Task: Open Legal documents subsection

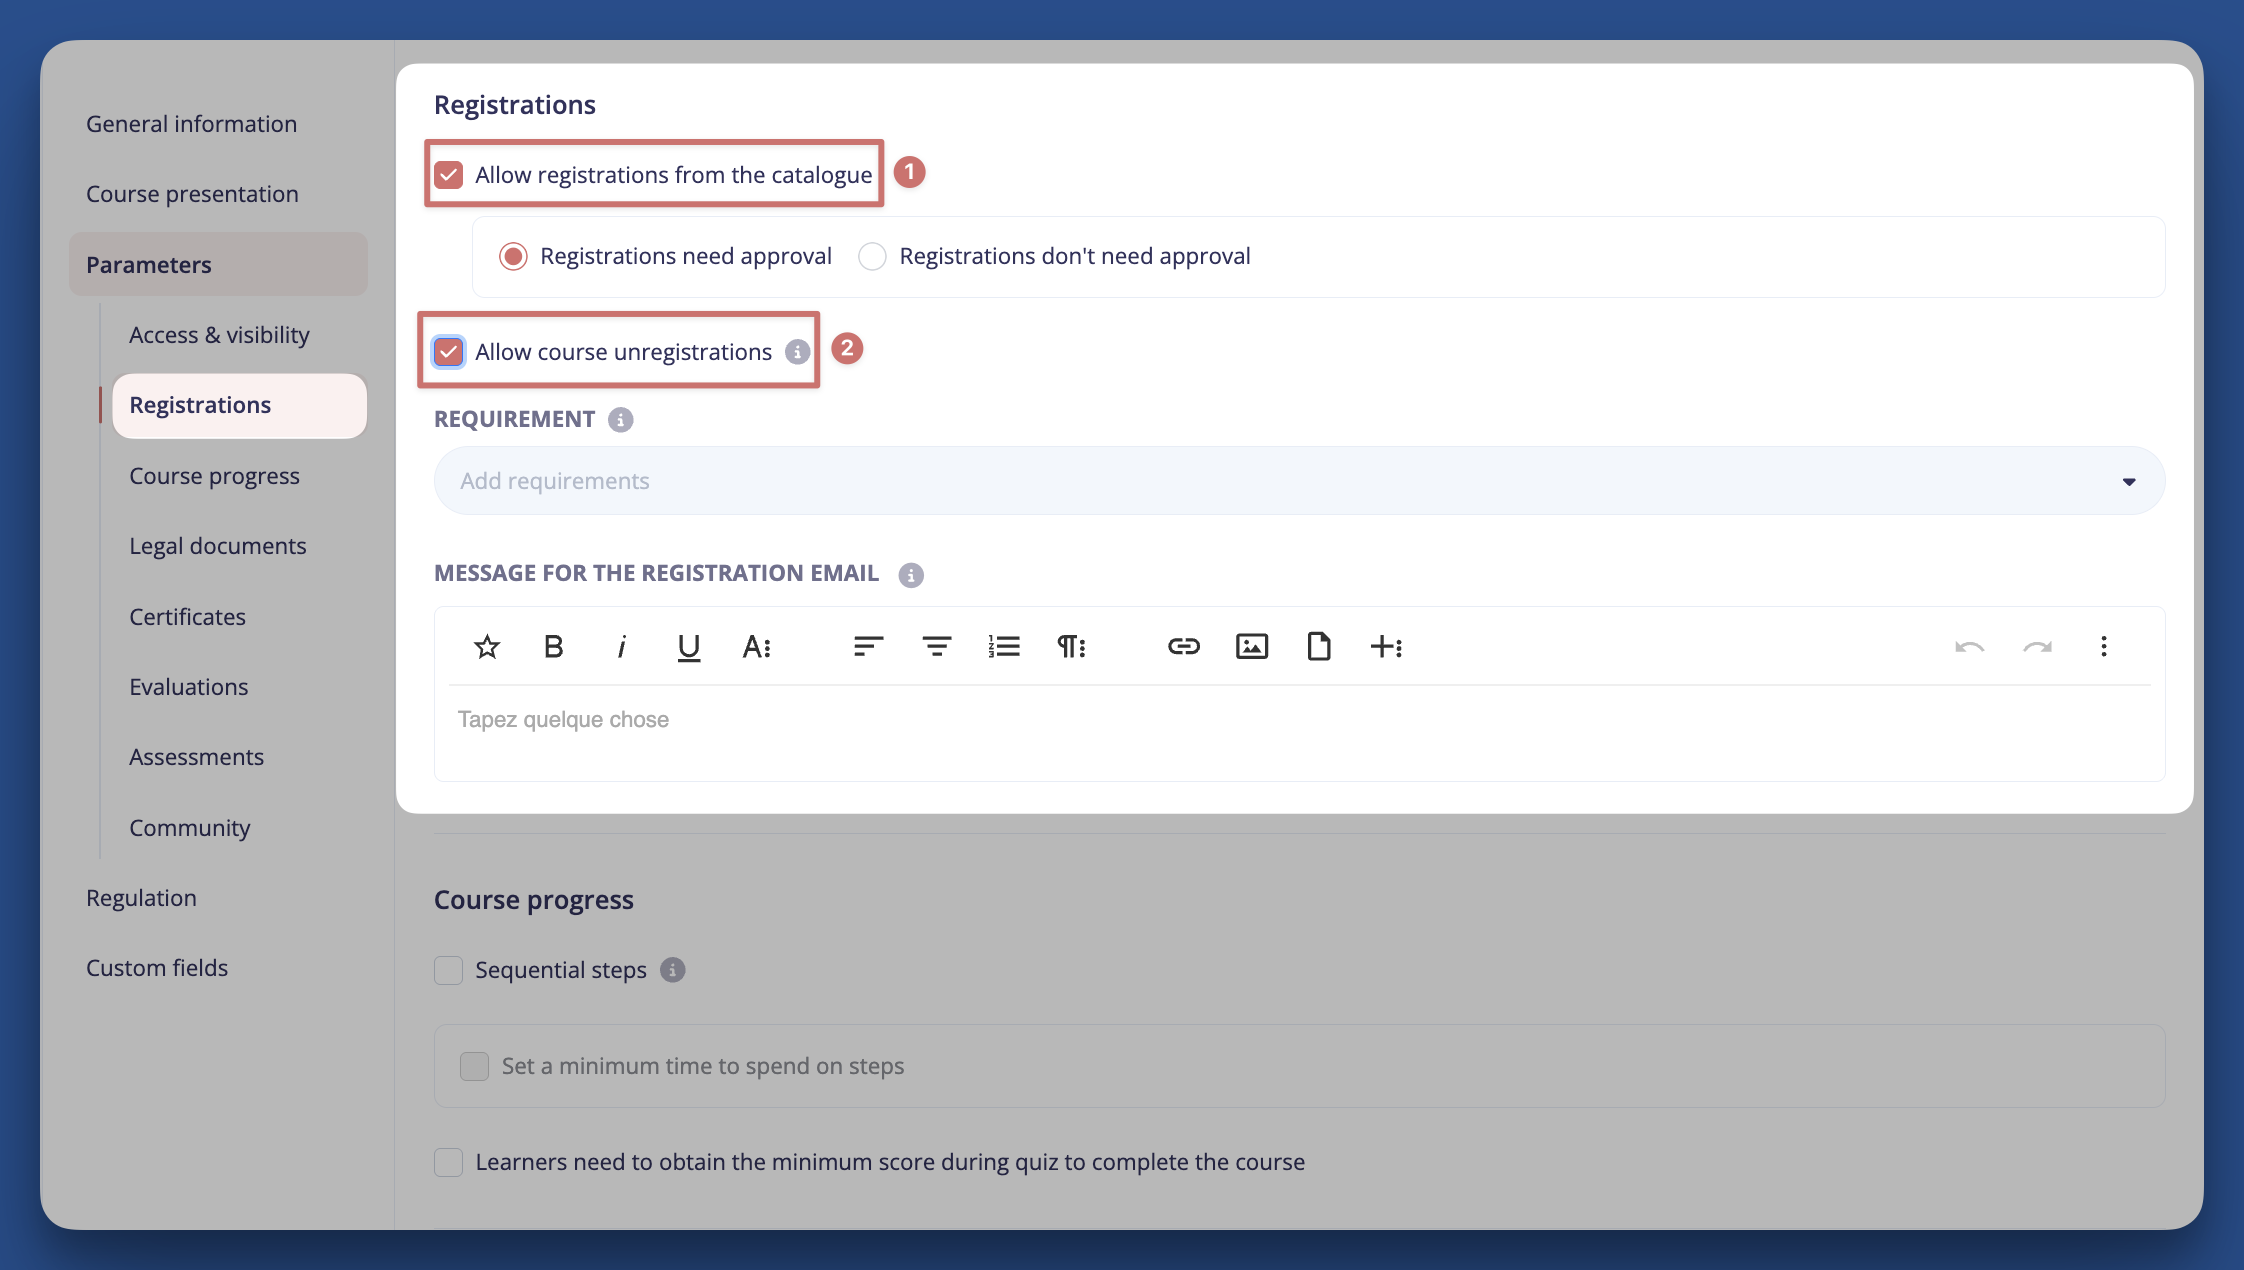Action: [x=218, y=546]
